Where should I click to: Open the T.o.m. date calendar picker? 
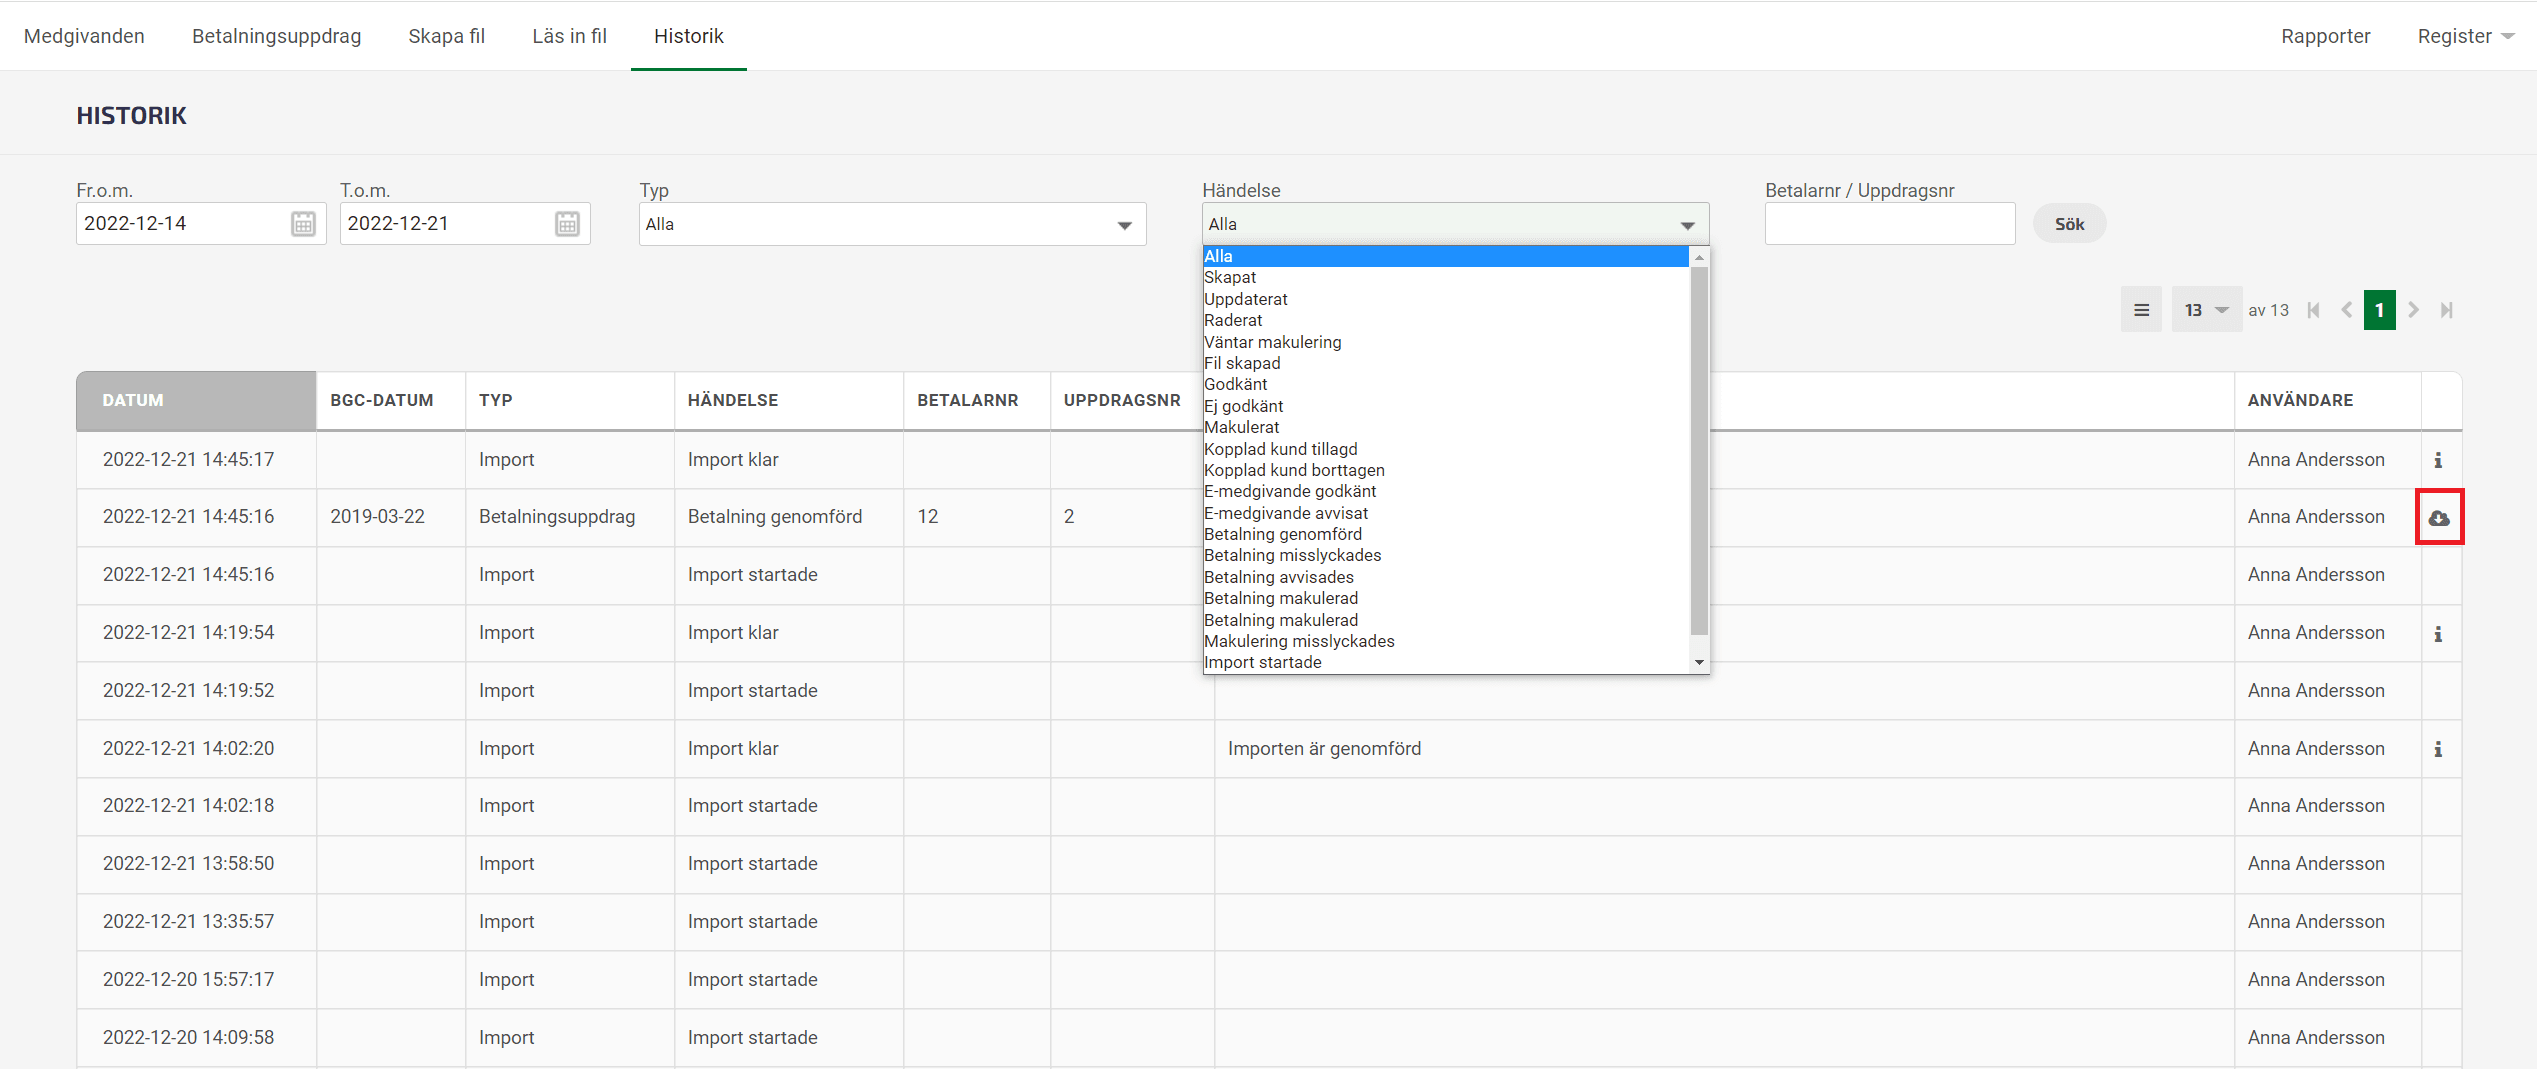(x=567, y=224)
